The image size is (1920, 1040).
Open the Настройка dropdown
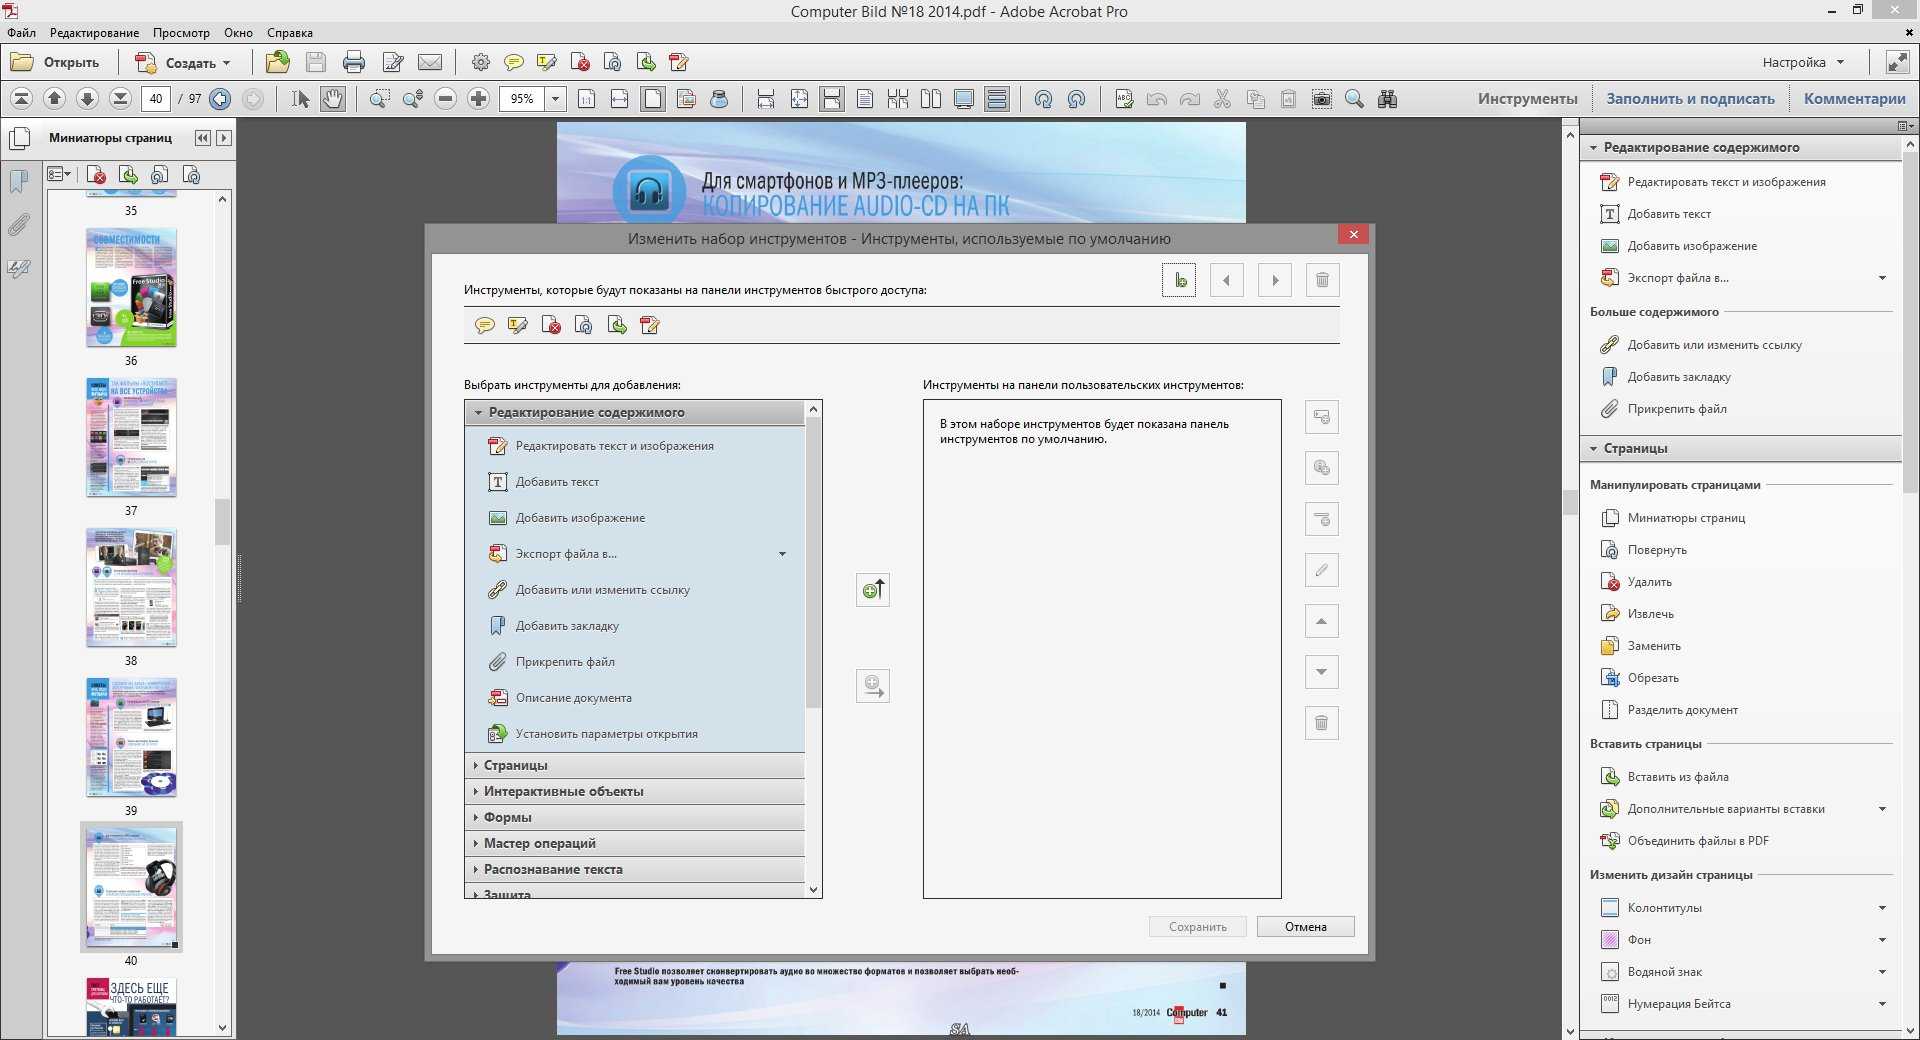1803,62
